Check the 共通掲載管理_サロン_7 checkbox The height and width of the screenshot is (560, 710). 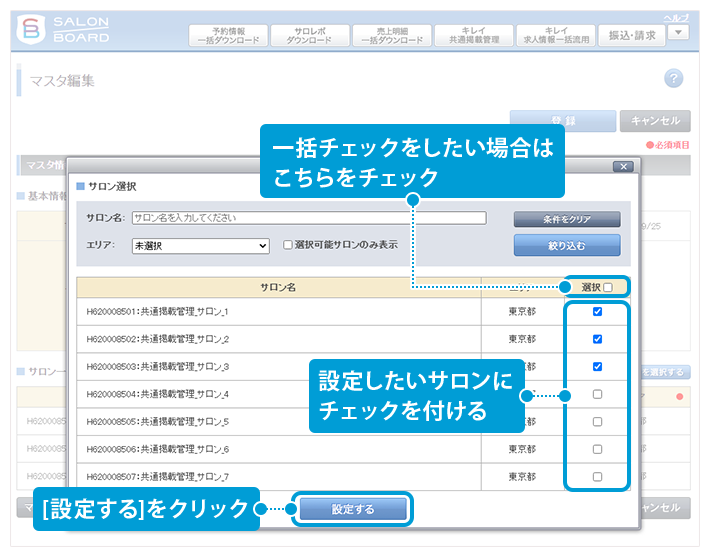597,476
